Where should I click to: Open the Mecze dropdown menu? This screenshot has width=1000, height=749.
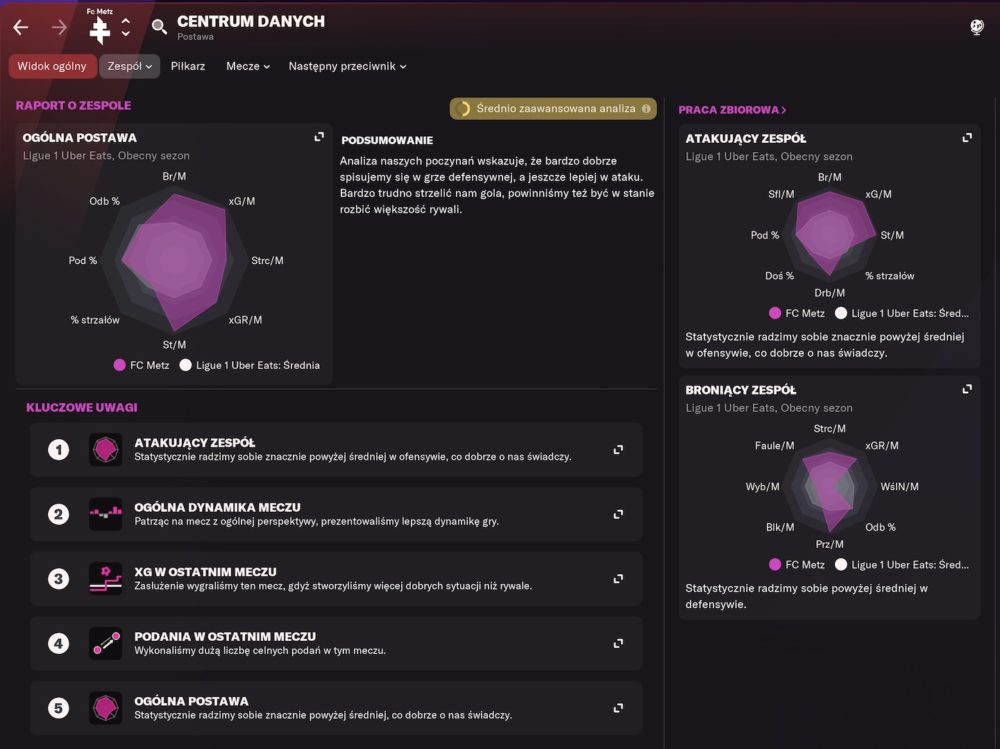248,66
